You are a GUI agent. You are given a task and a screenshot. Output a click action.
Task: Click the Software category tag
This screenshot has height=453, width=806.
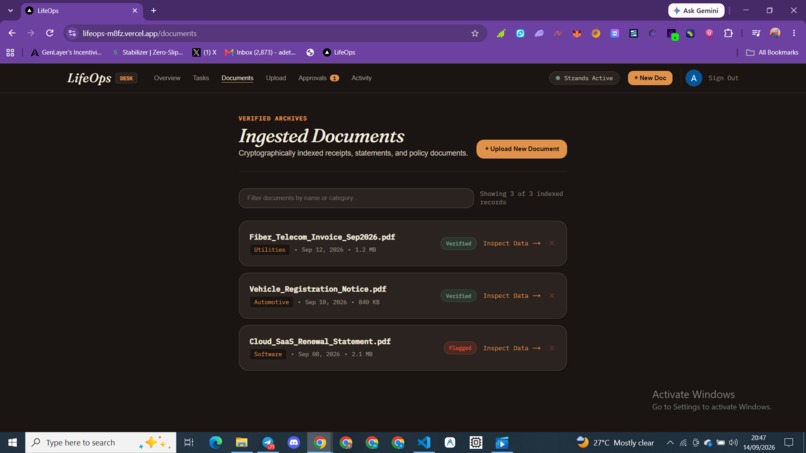click(x=268, y=354)
